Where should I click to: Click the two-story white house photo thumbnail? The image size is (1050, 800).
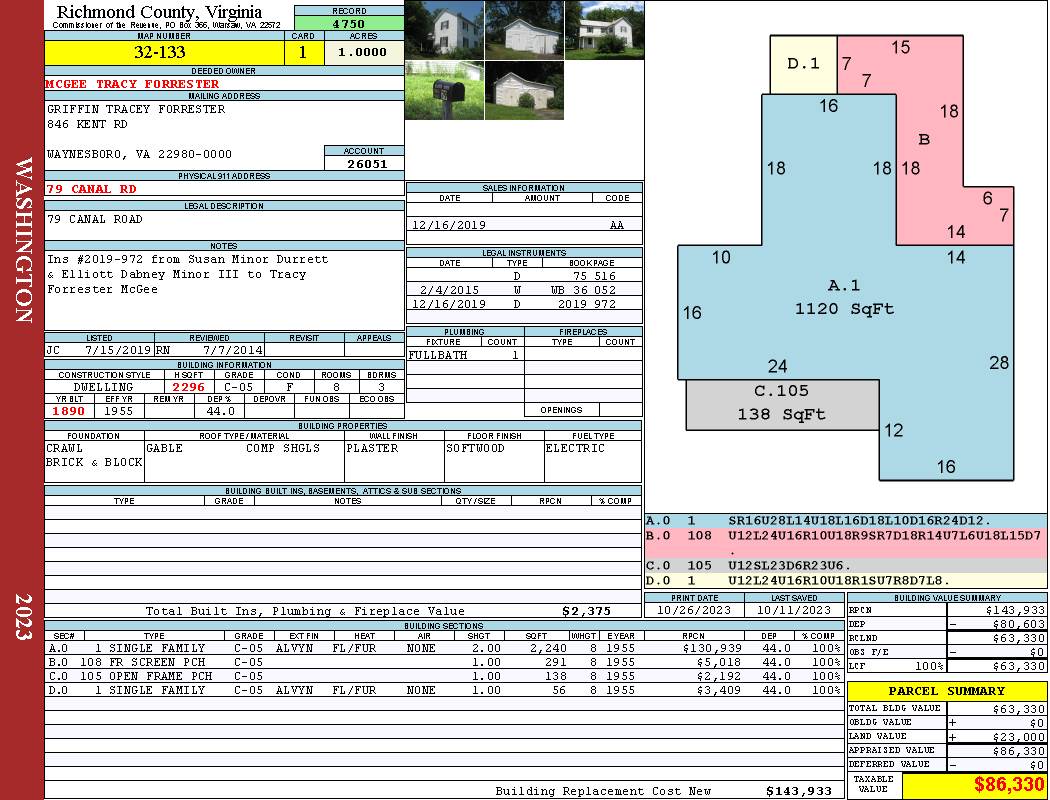(x=445, y=30)
